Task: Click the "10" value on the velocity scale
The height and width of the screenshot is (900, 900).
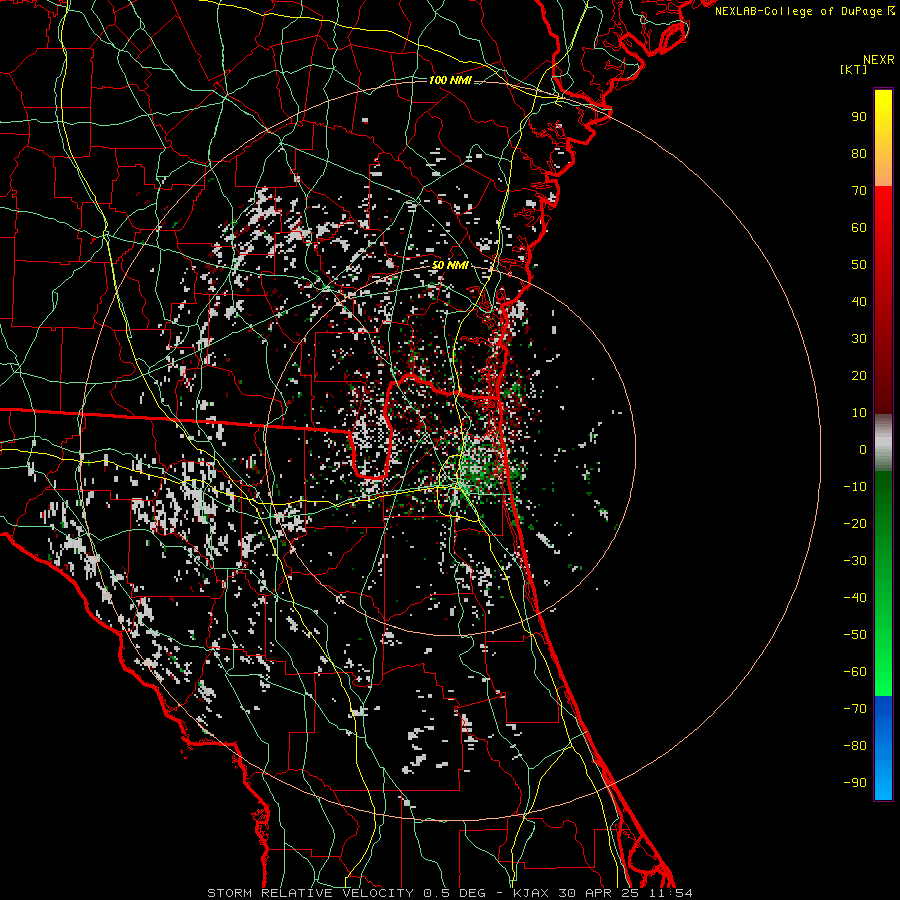Action: point(859,413)
